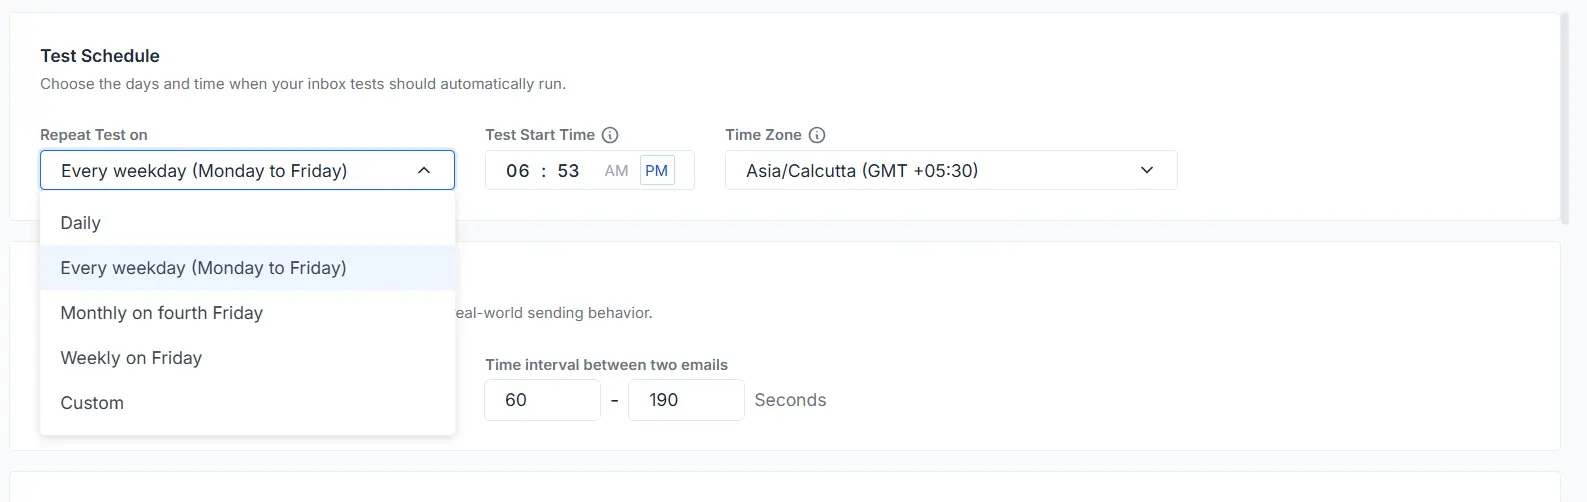Screen dimensions: 1587x502
Task: Click the Time Zone field's down chevron
Action: (x=1147, y=171)
